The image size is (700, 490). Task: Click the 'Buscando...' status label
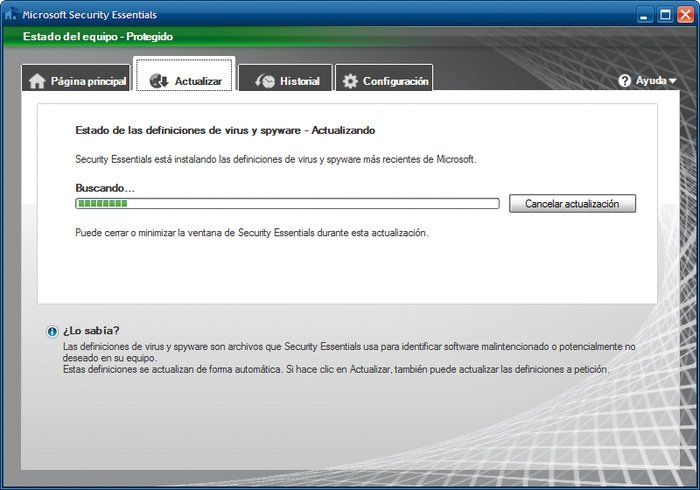pyautogui.click(x=105, y=188)
